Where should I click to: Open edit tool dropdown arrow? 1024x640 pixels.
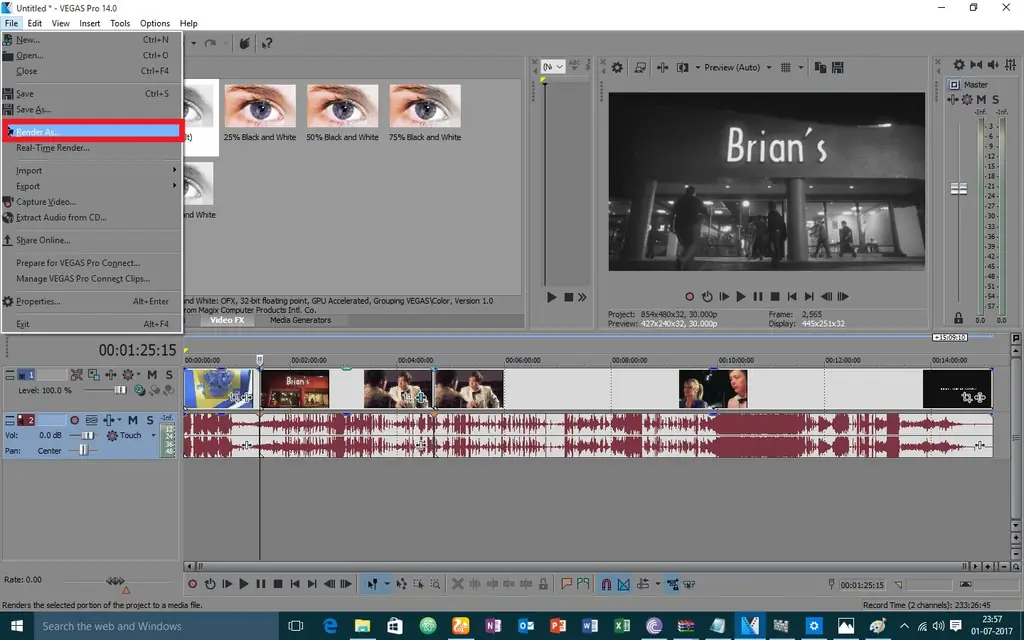click(387, 584)
